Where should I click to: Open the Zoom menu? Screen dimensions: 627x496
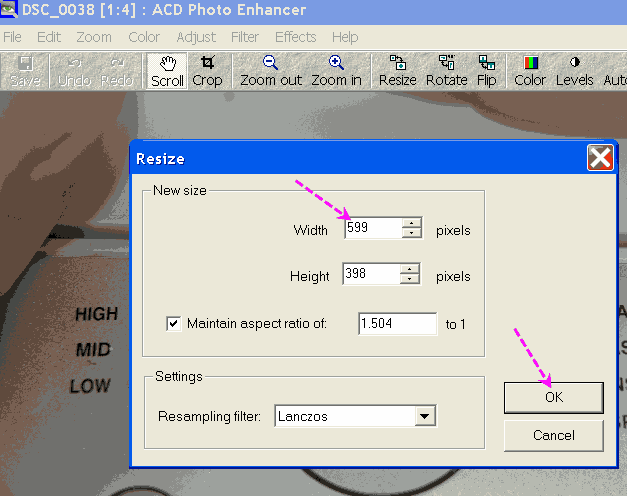click(94, 37)
